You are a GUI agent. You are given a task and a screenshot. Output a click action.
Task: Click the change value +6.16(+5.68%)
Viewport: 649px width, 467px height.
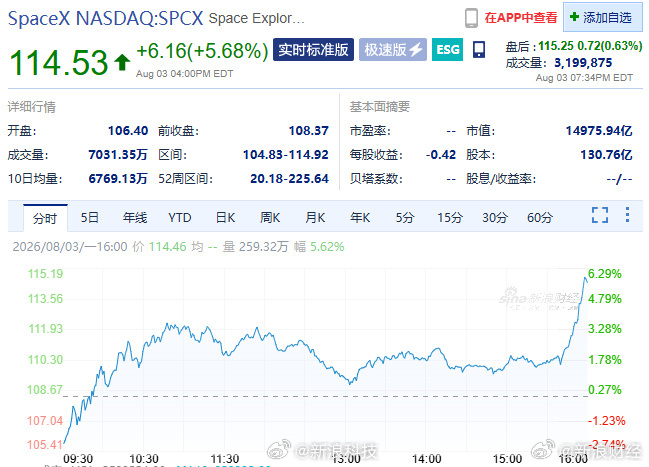(202, 51)
